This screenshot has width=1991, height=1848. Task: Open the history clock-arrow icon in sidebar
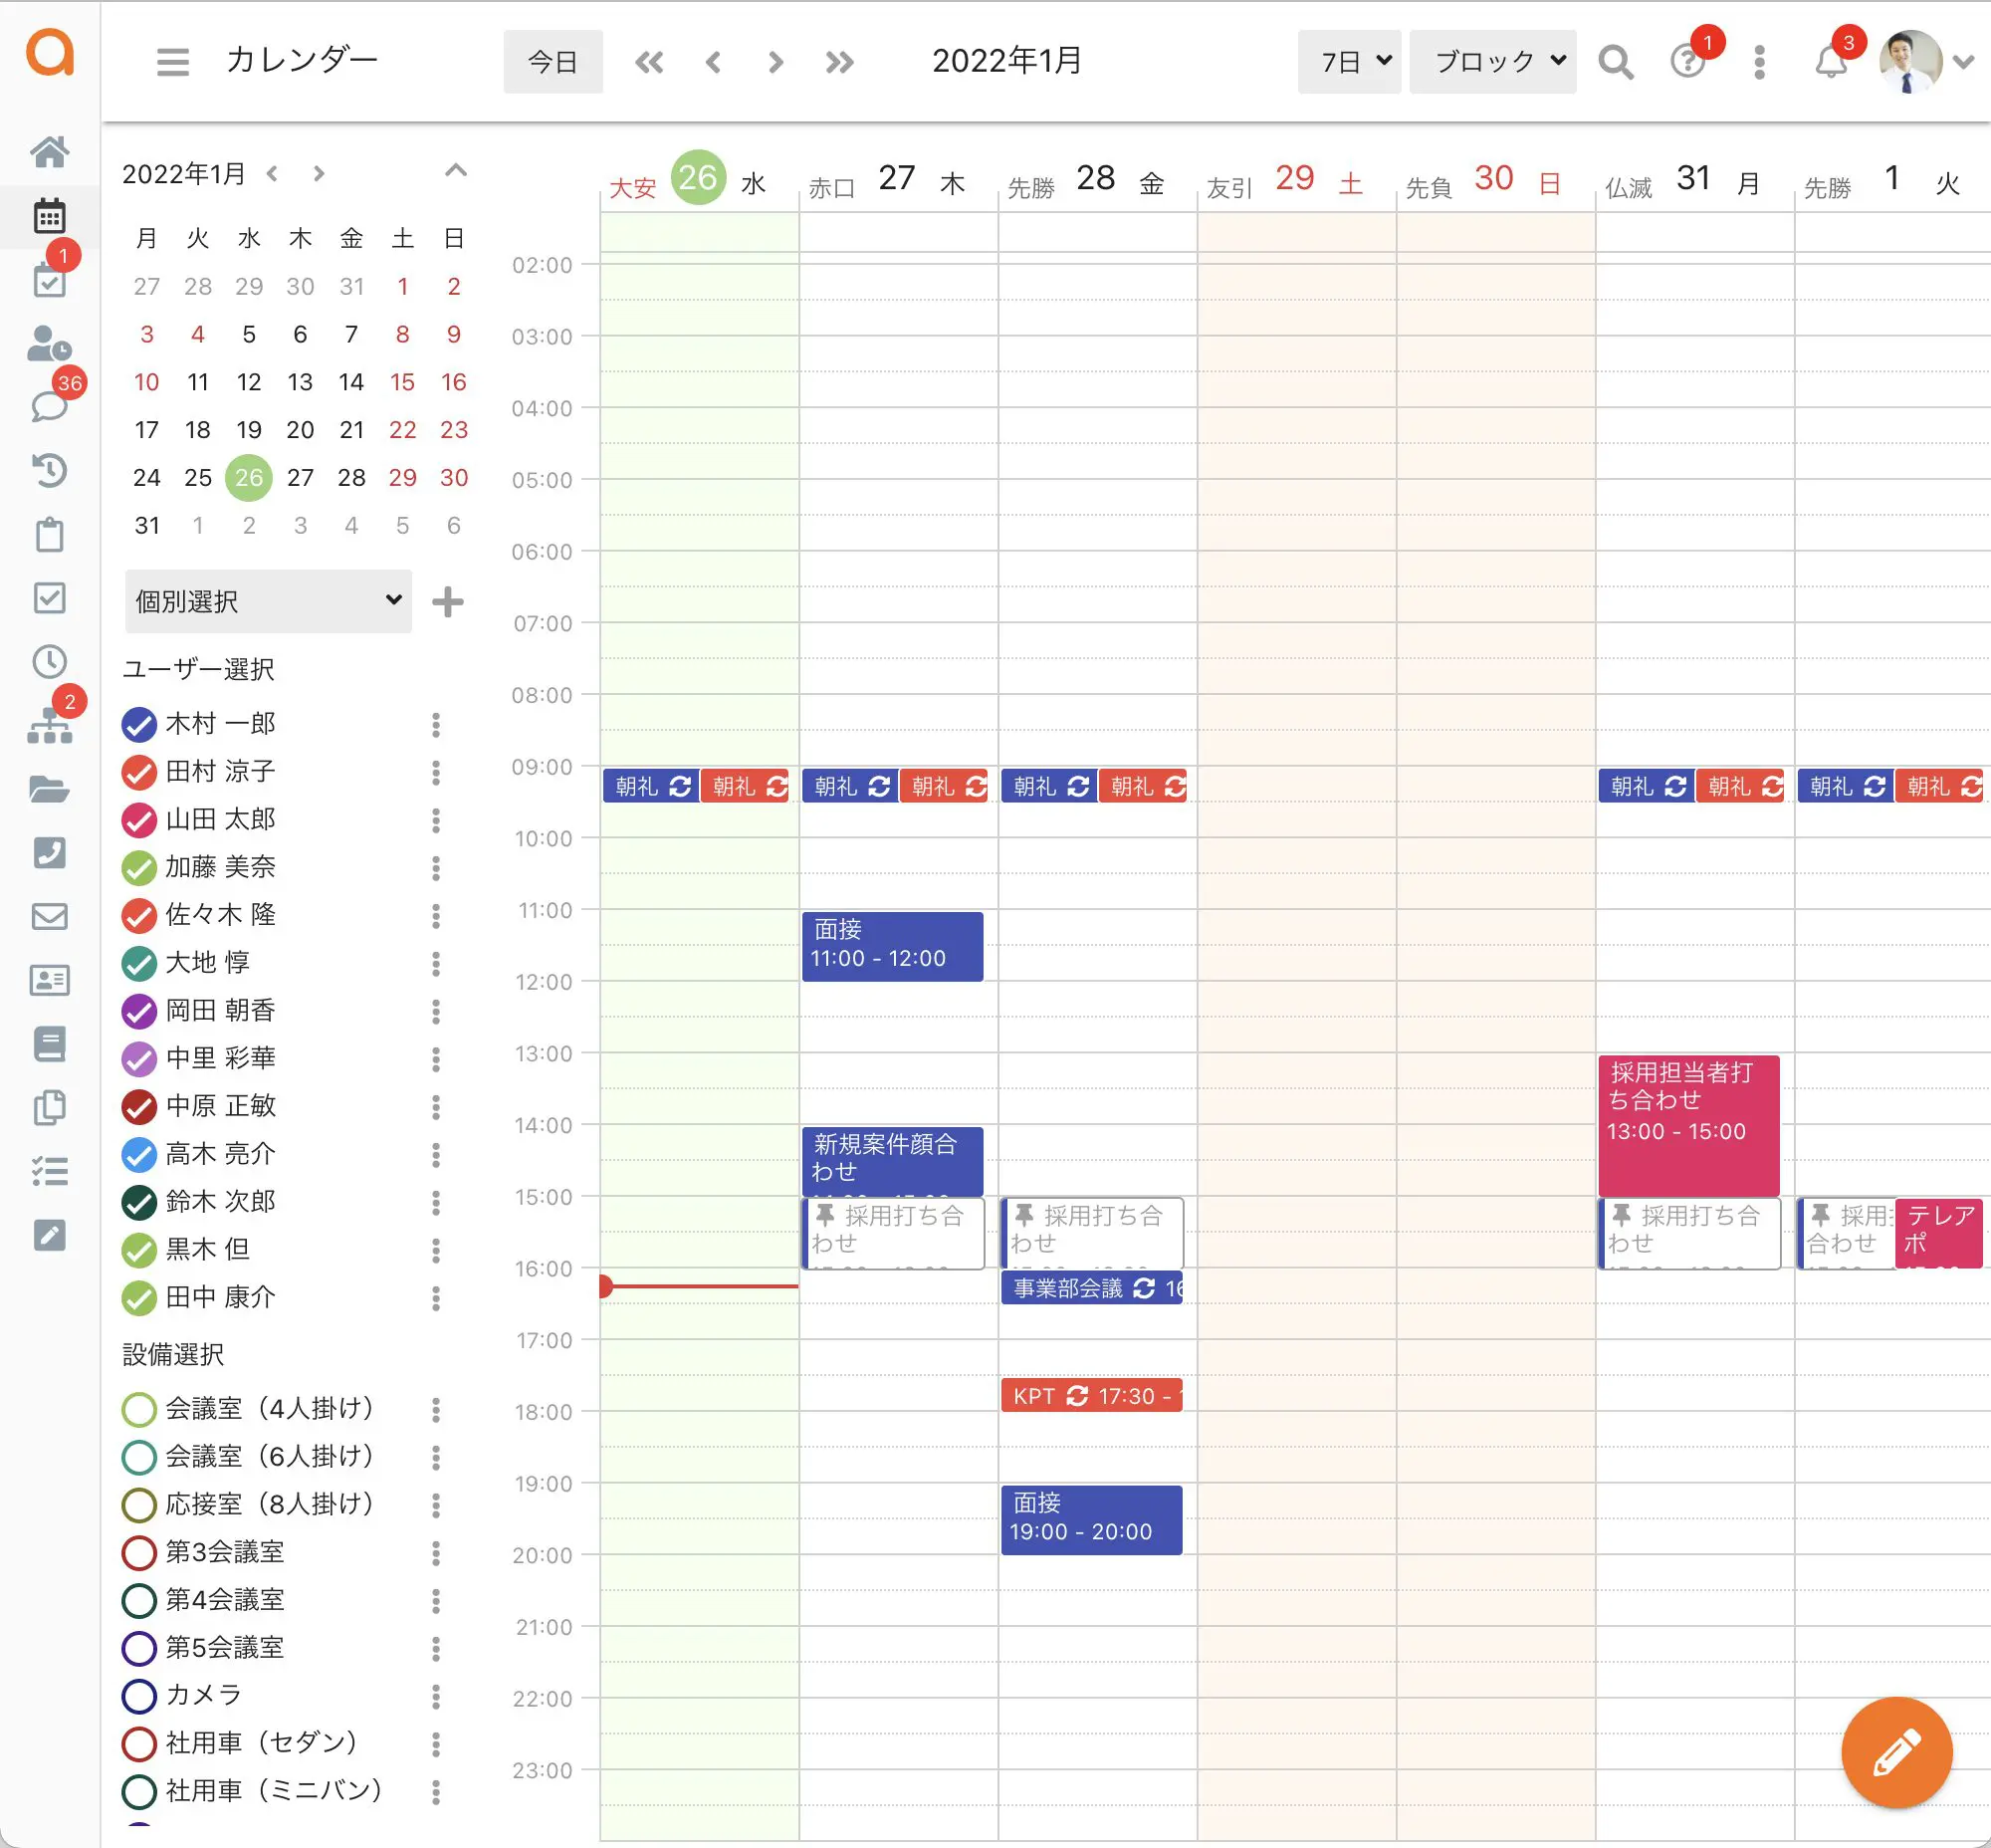(49, 470)
